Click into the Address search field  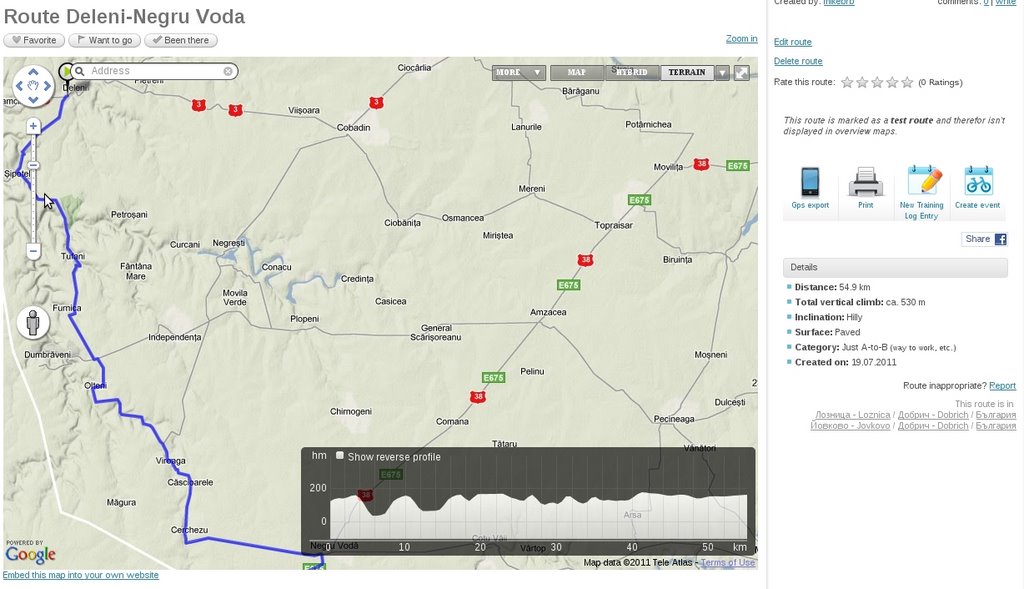pos(155,71)
